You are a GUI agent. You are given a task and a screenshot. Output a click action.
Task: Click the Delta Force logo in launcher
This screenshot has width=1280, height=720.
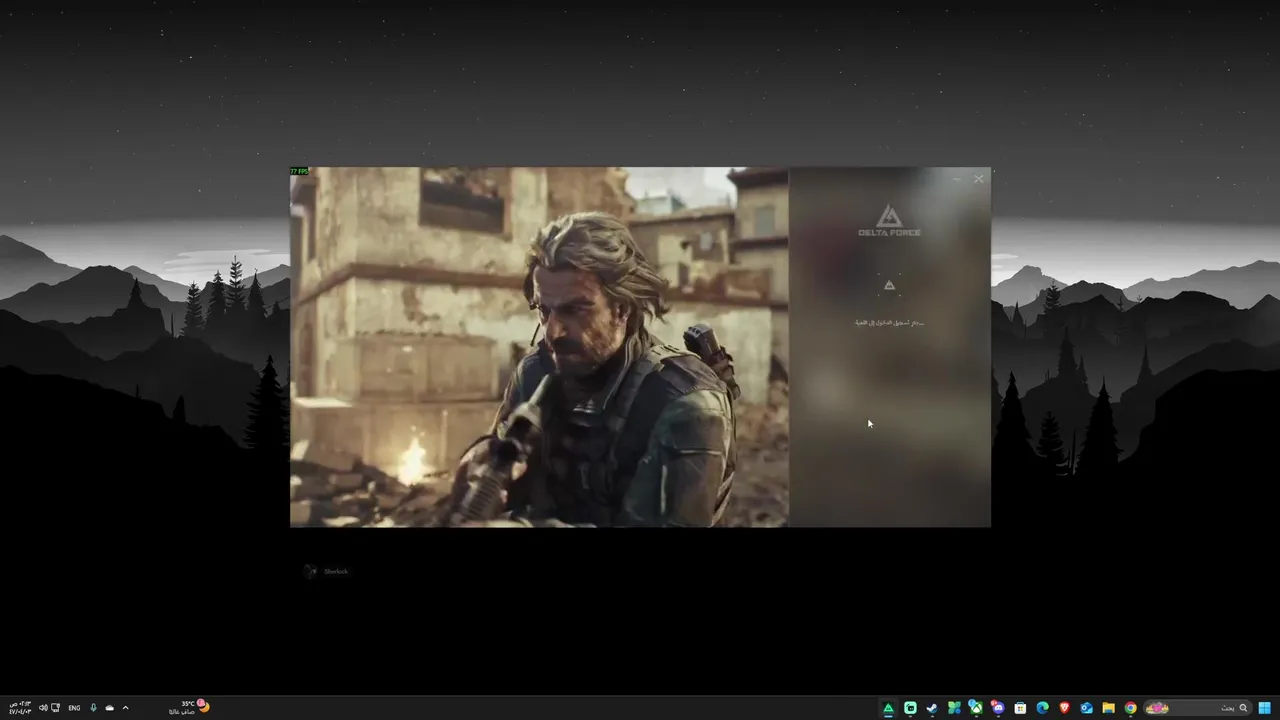889,220
